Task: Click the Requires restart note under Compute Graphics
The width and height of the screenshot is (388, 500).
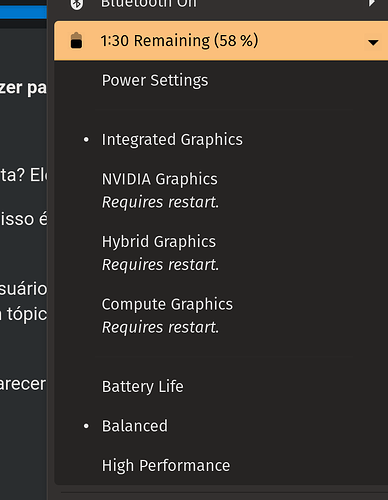Action: [160, 327]
